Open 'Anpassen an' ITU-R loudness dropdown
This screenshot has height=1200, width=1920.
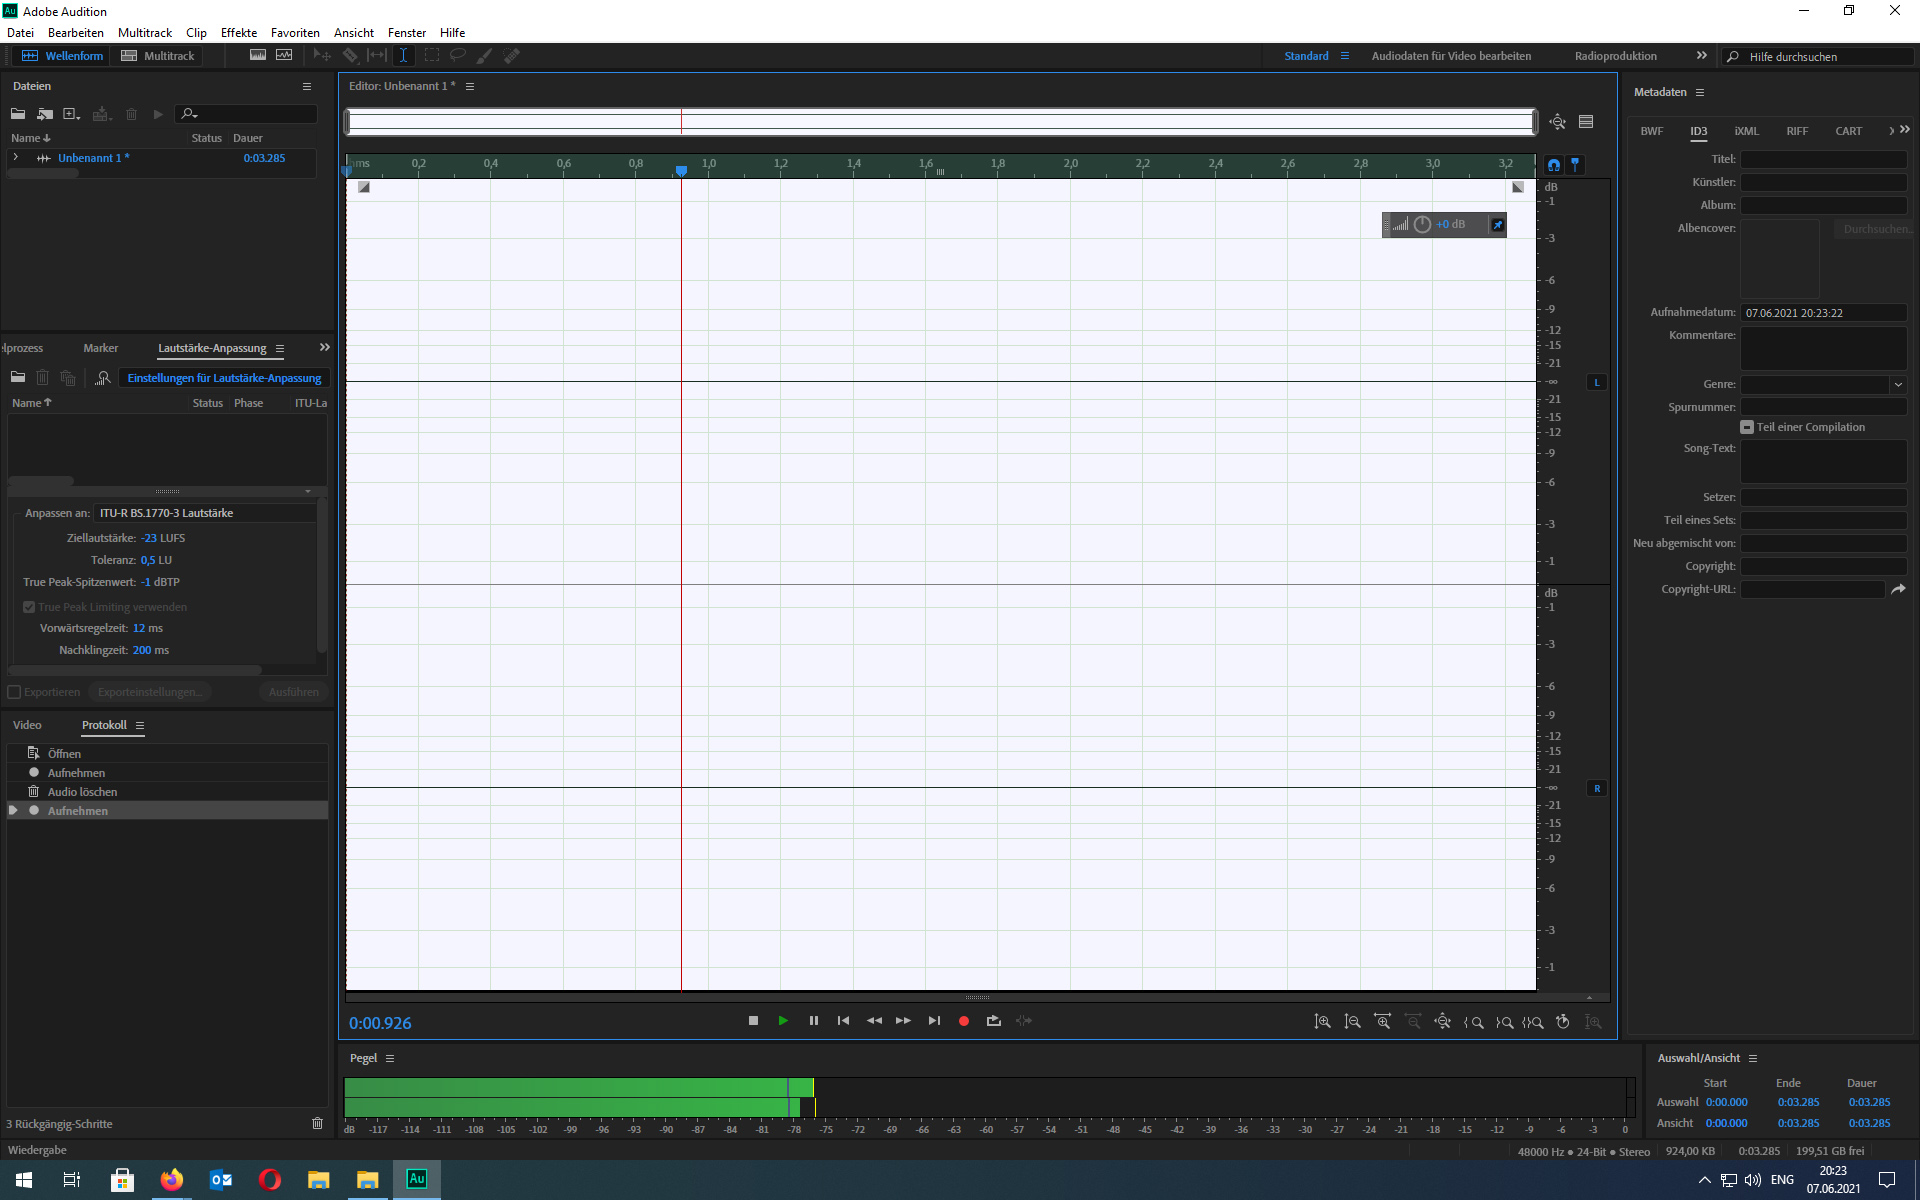coord(205,513)
